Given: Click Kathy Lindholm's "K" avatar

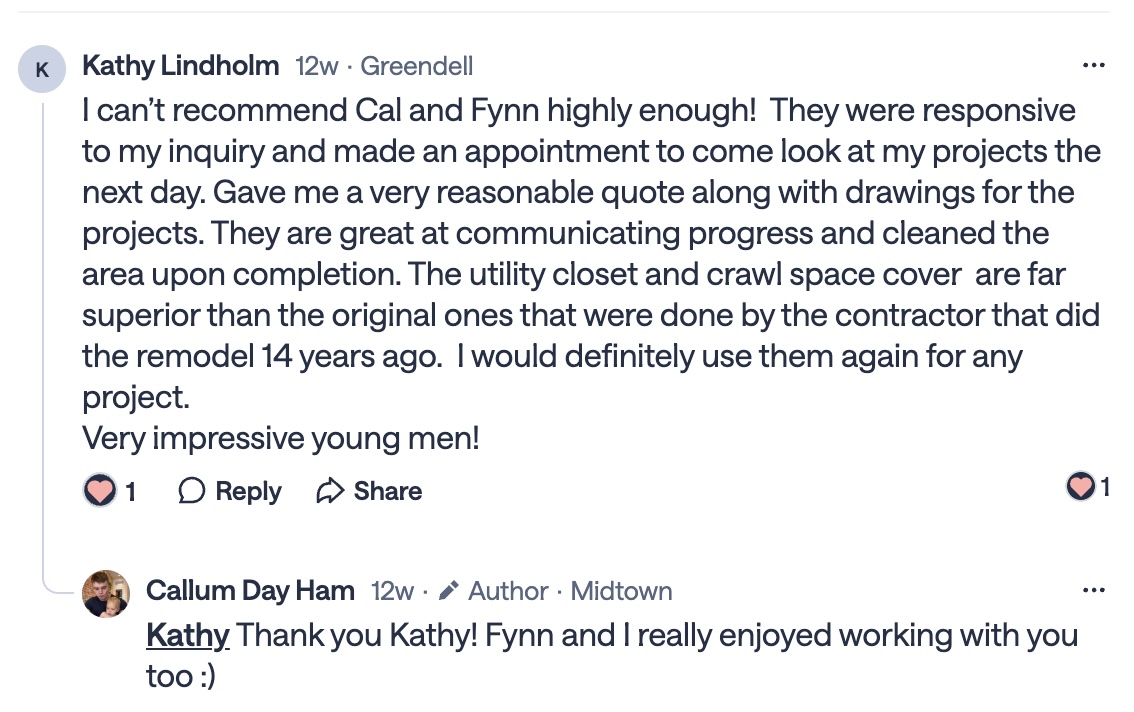Looking at the screenshot, I should point(42,70).
